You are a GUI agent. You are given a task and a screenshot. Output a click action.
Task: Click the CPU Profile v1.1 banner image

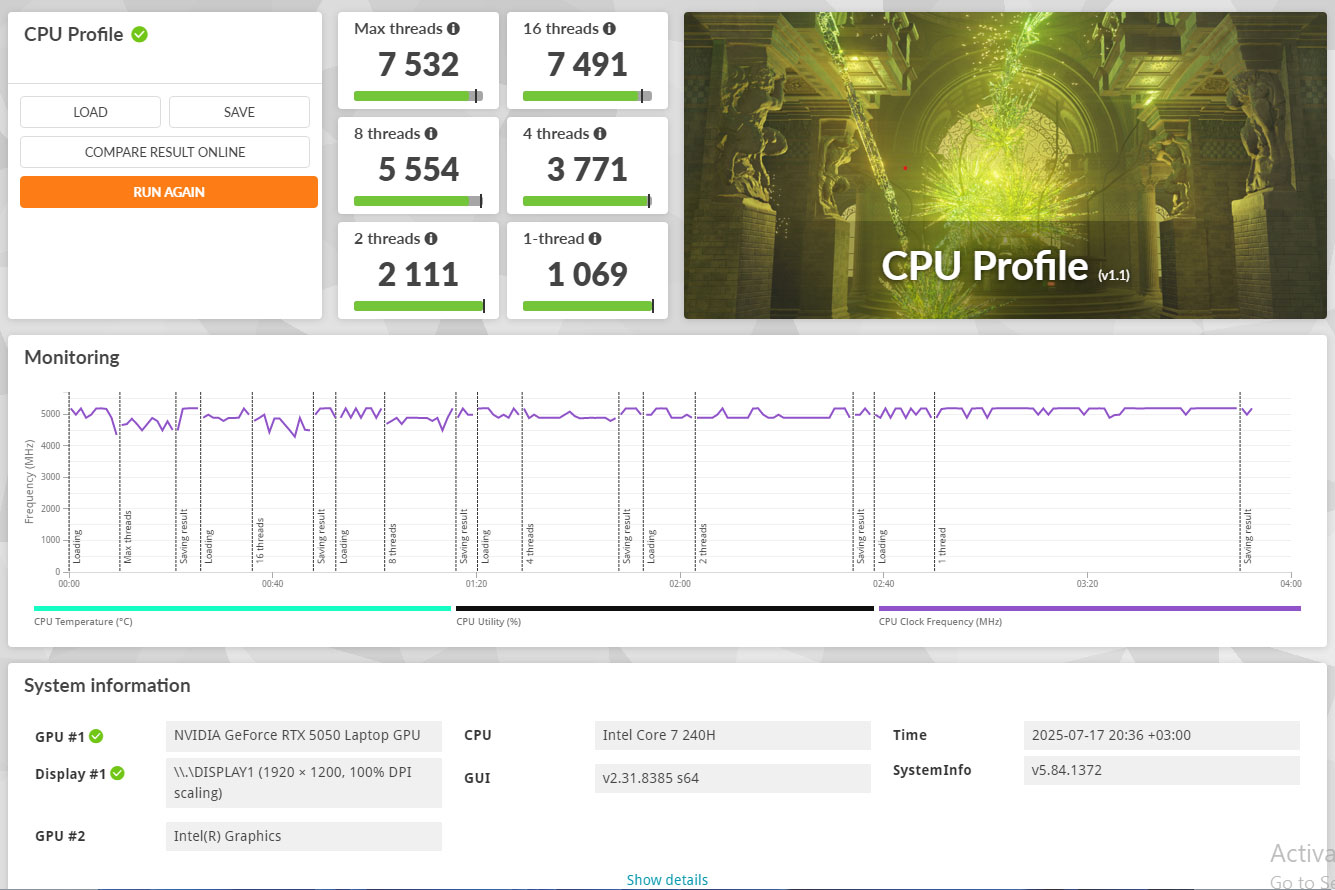click(1005, 165)
